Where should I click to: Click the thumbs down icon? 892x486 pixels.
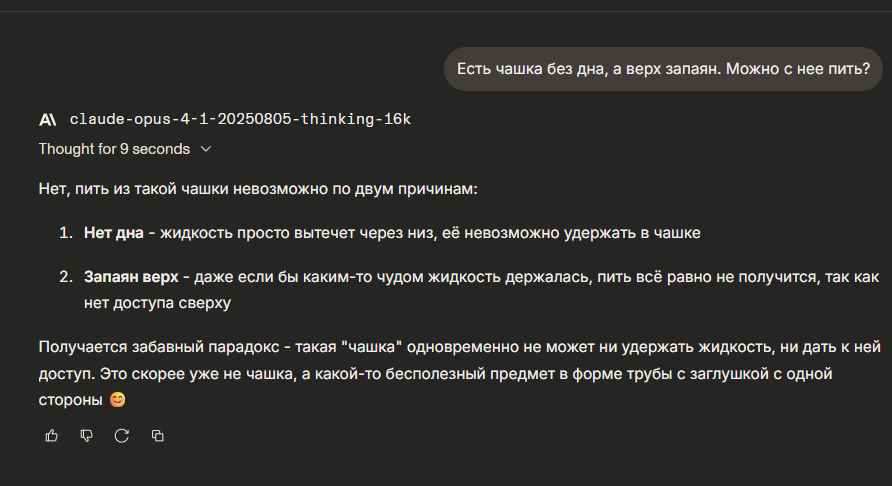87,435
